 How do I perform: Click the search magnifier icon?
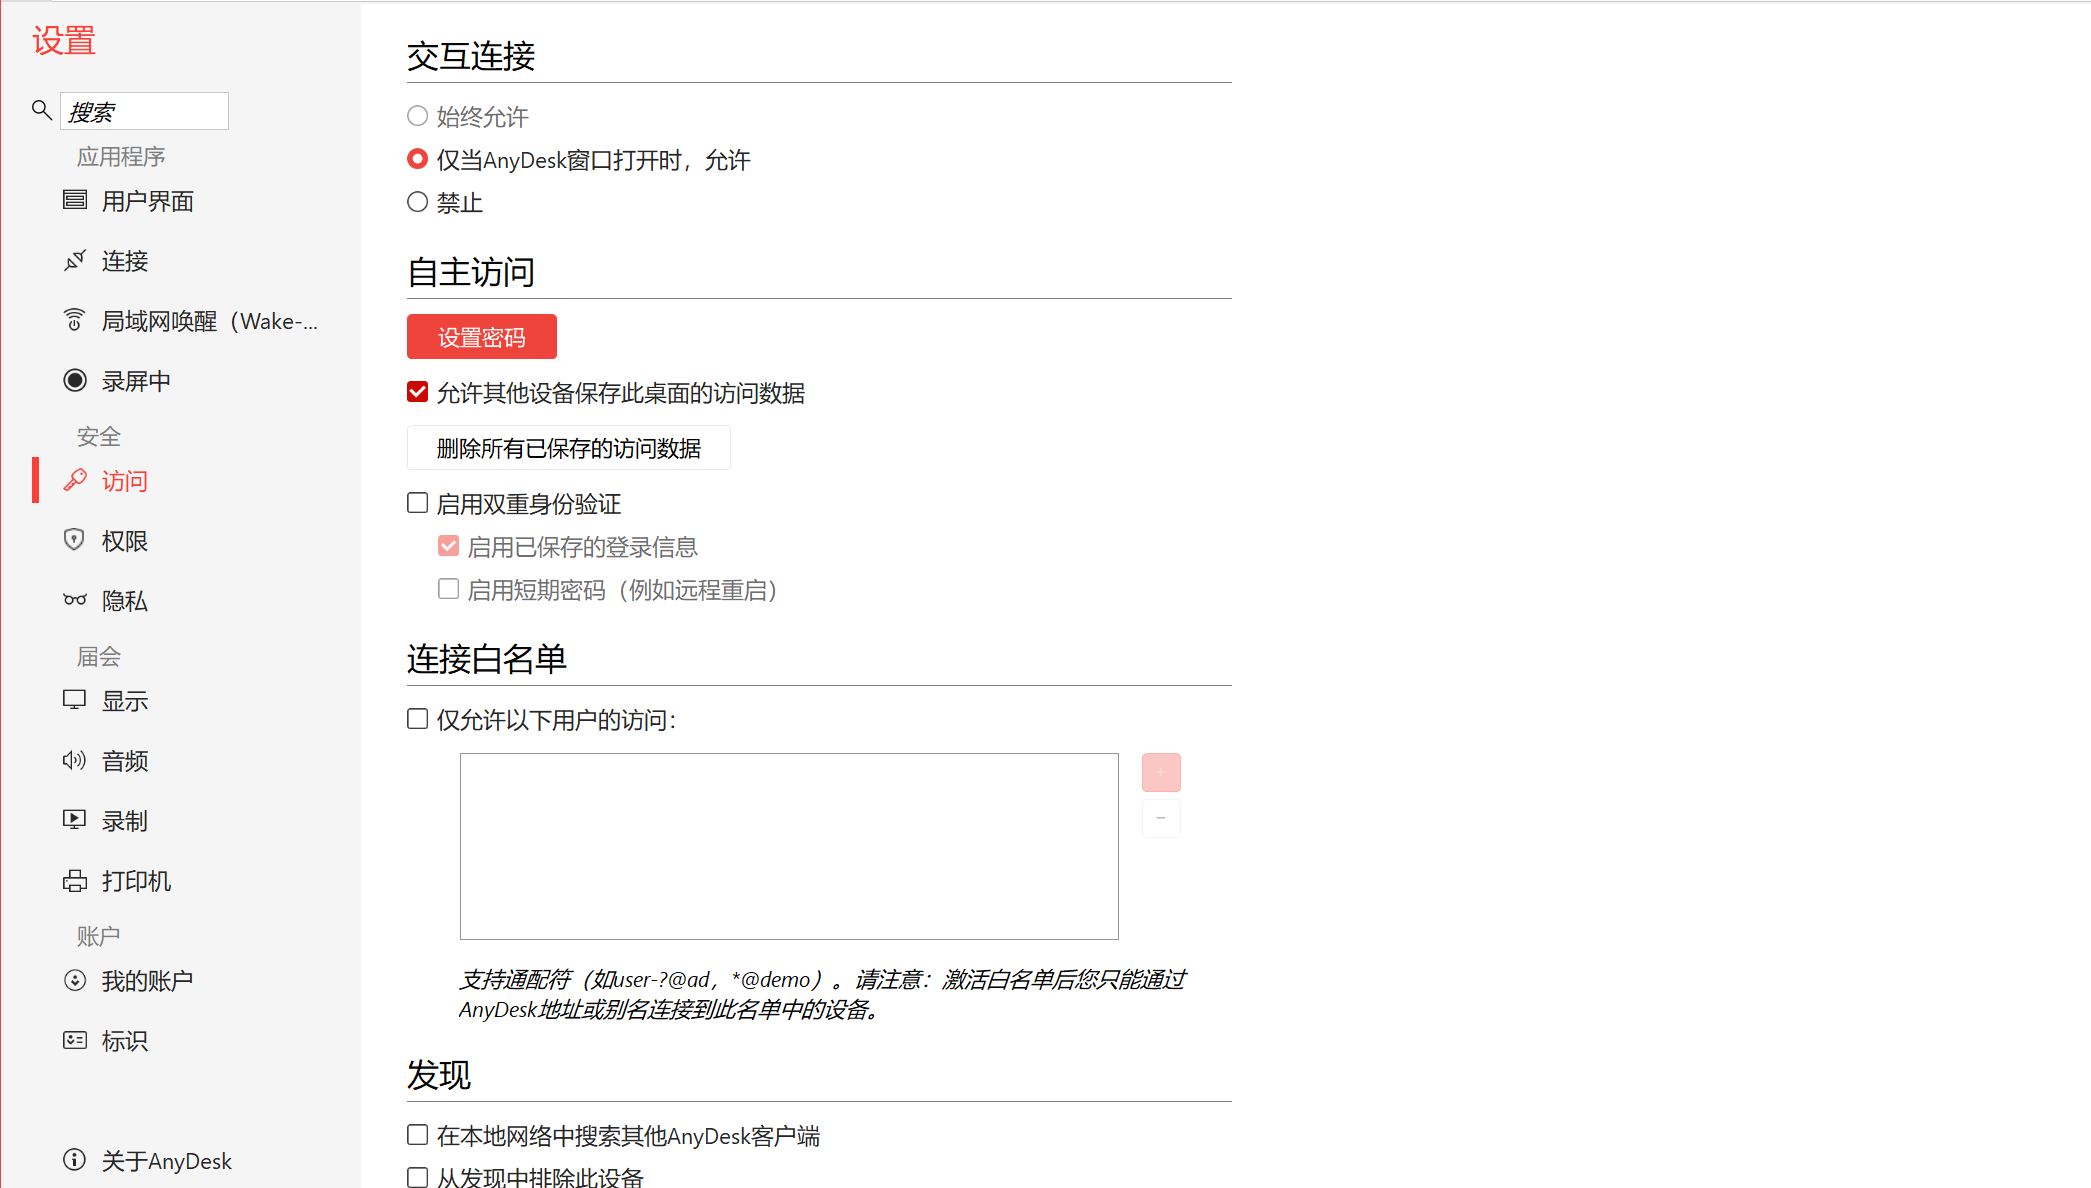[41, 110]
